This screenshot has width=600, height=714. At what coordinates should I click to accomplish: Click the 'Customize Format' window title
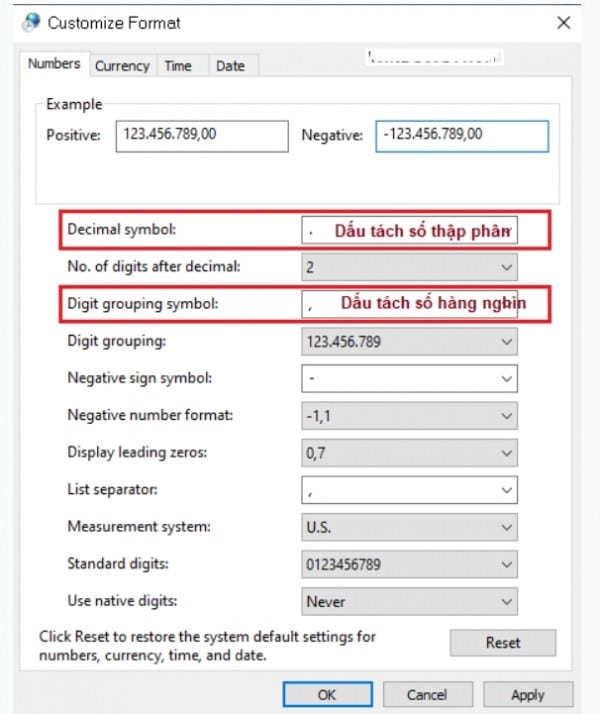click(114, 23)
